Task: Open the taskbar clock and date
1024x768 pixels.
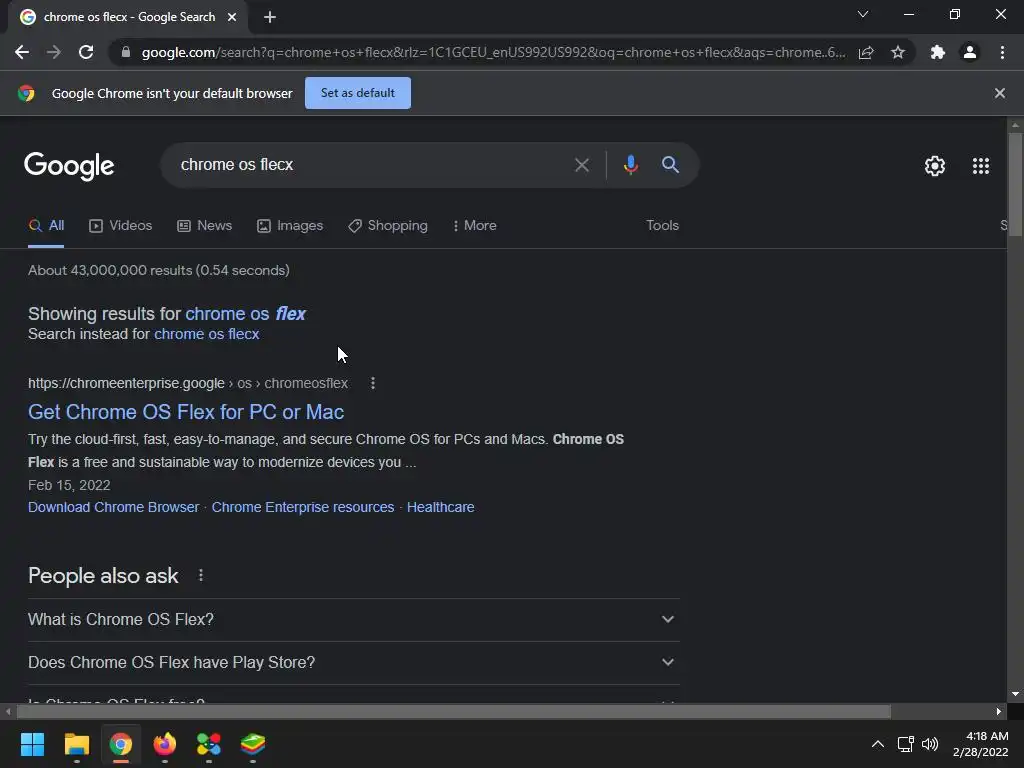Action: pos(980,744)
